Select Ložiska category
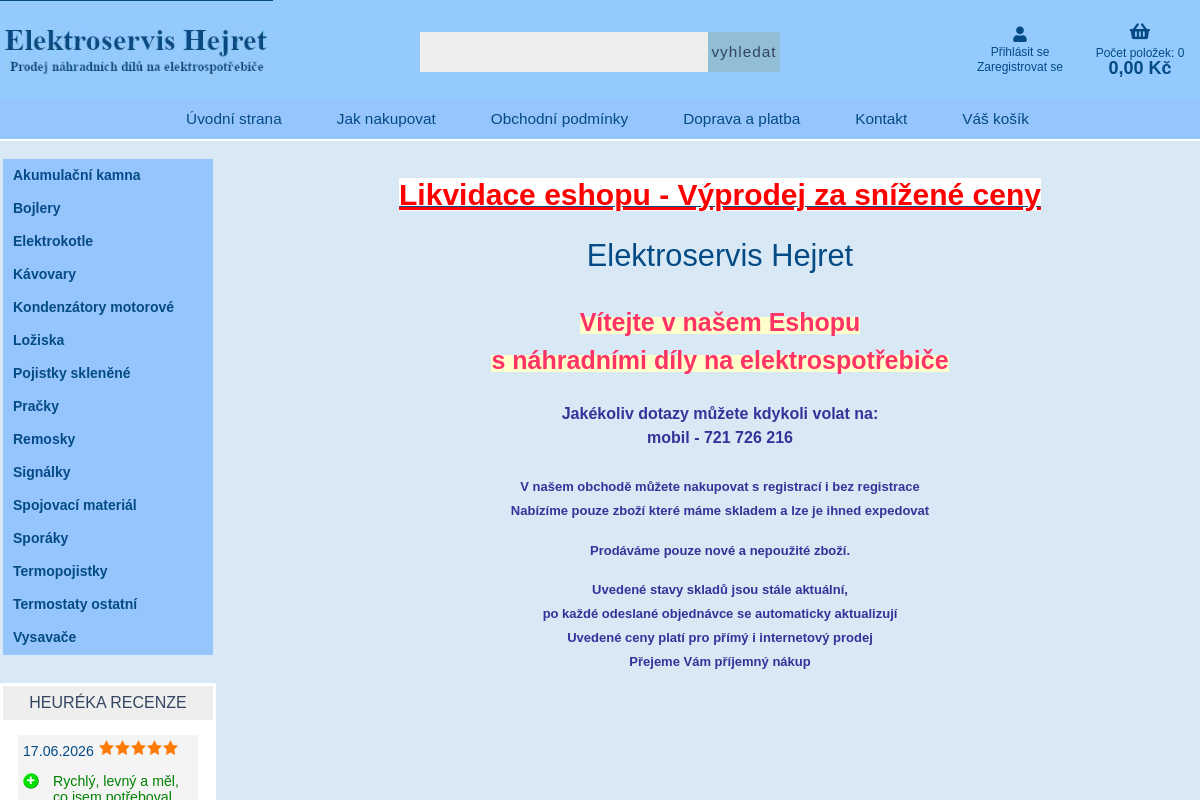This screenshot has height=800, width=1200. [x=108, y=340]
